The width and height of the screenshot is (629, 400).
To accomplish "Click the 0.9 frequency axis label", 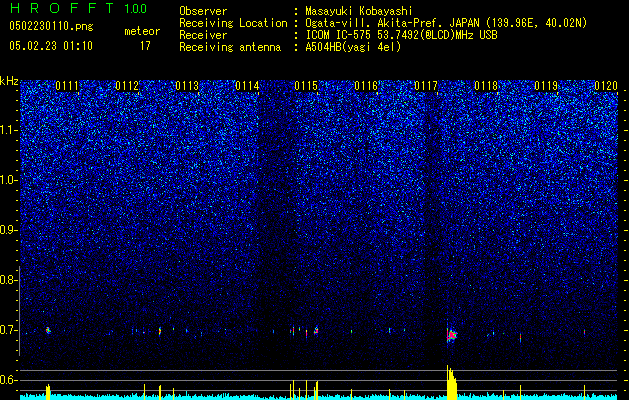I will pos(9,230).
